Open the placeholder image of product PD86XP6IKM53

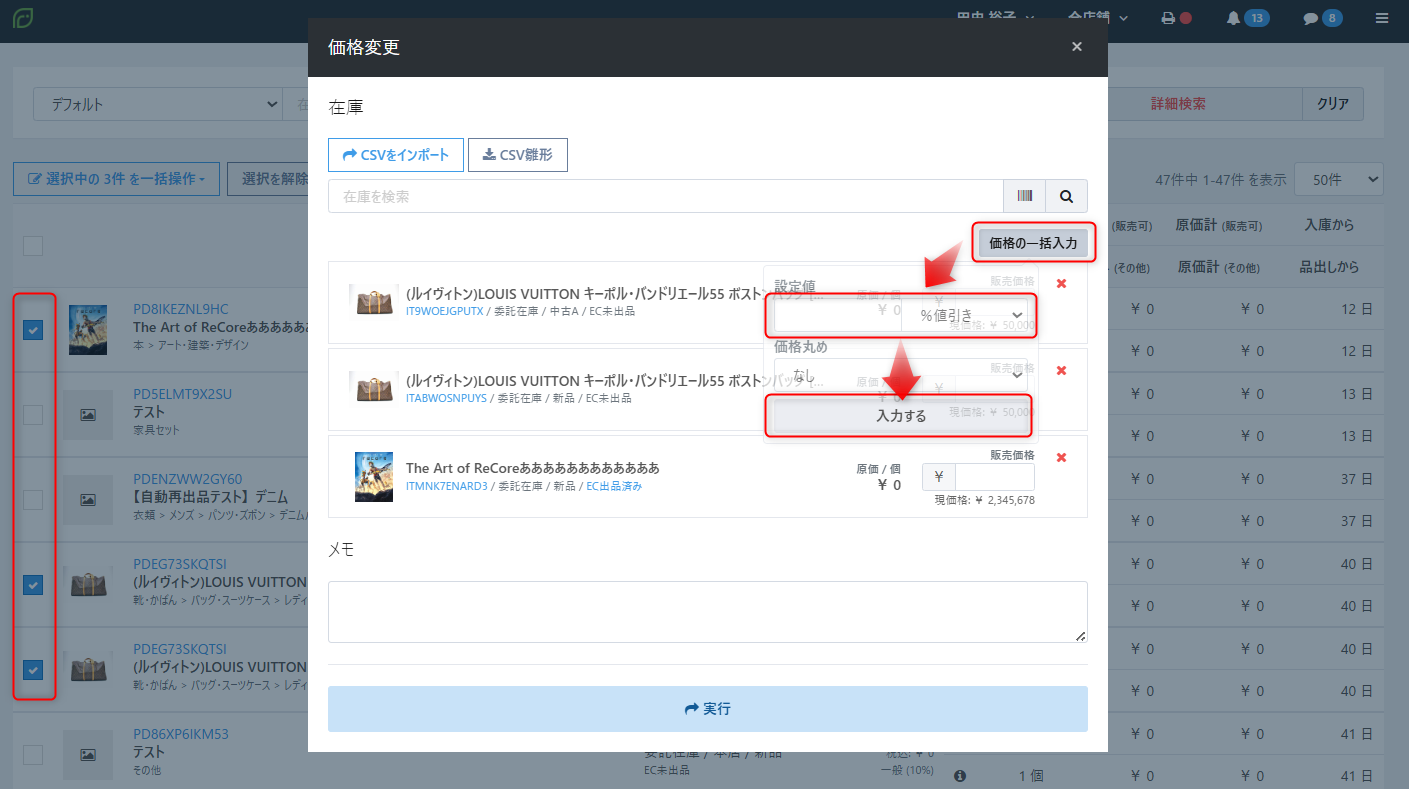point(88,755)
